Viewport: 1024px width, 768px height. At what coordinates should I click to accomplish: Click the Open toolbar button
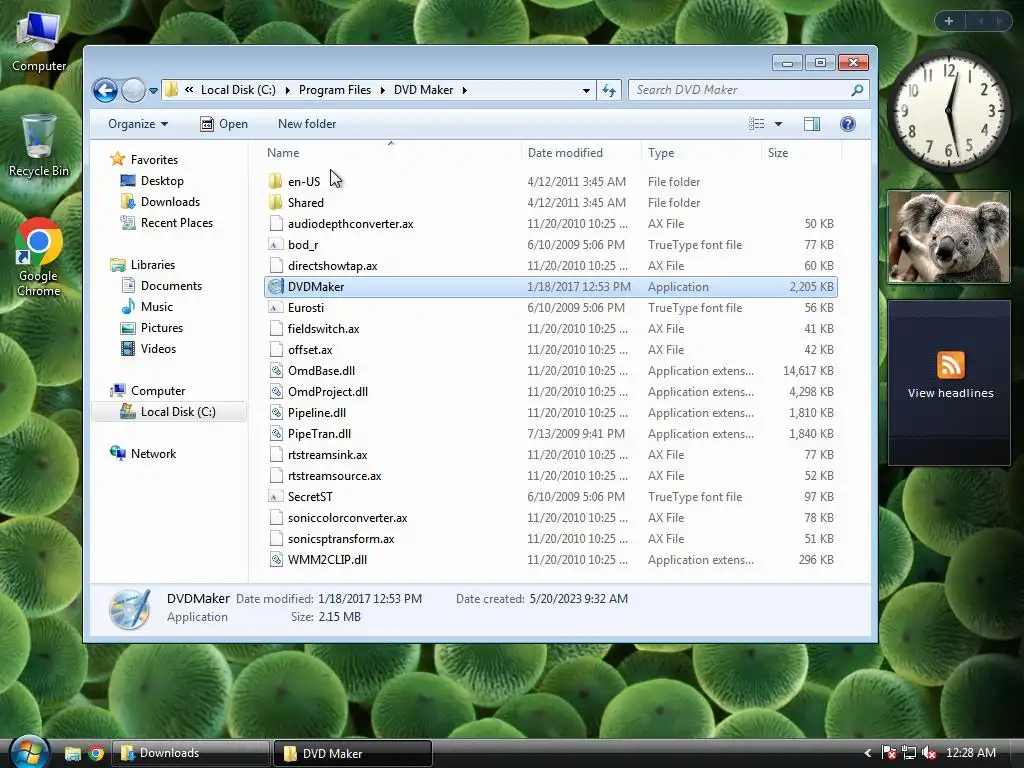pos(224,124)
